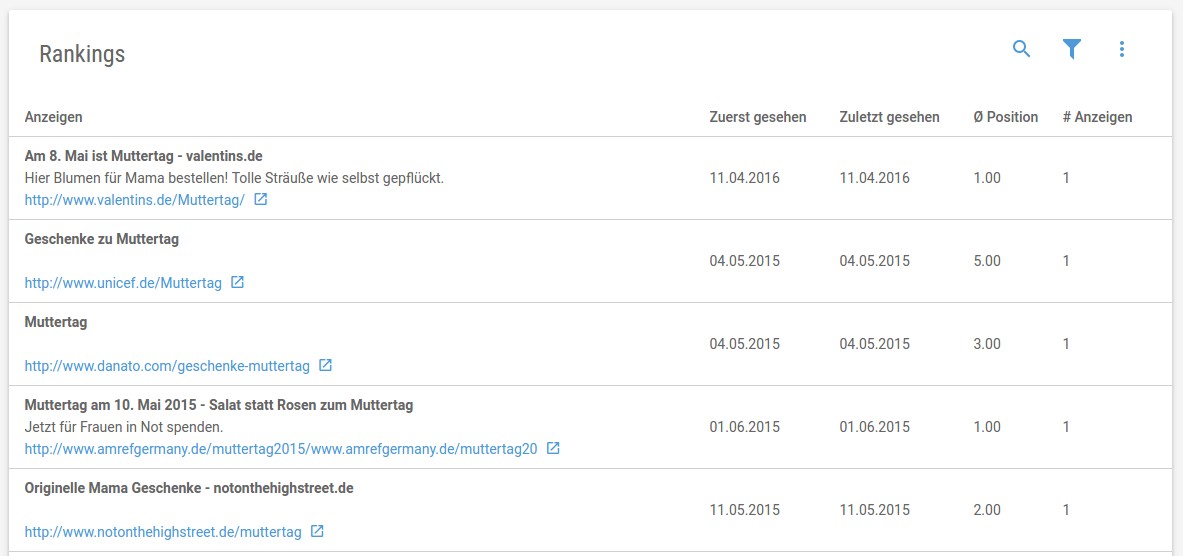Image resolution: width=1183 pixels, height=556 pixels.
Task: Select the title 'Originelle Mama Geschenke - notonthehighstreet.de'
Action: pyautogui.click(x=189, y=488)
